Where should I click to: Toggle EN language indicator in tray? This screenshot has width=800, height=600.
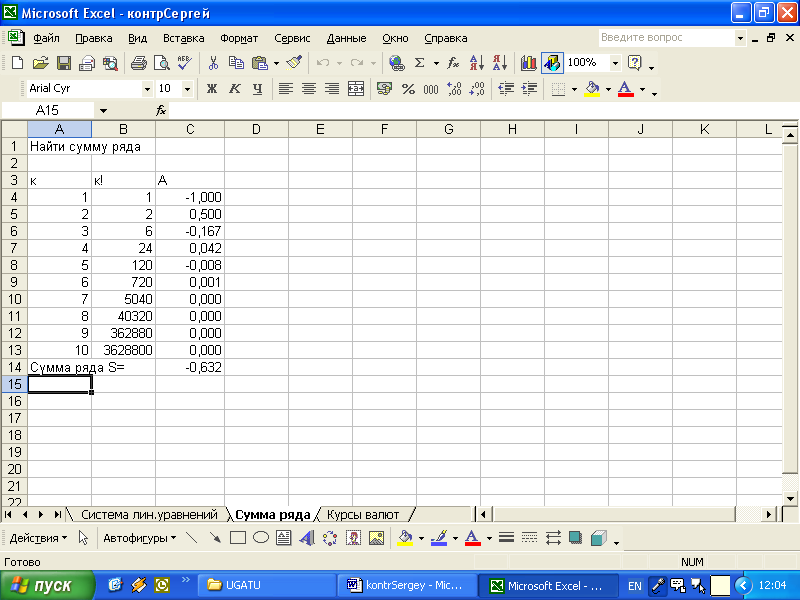click(635, 586)
